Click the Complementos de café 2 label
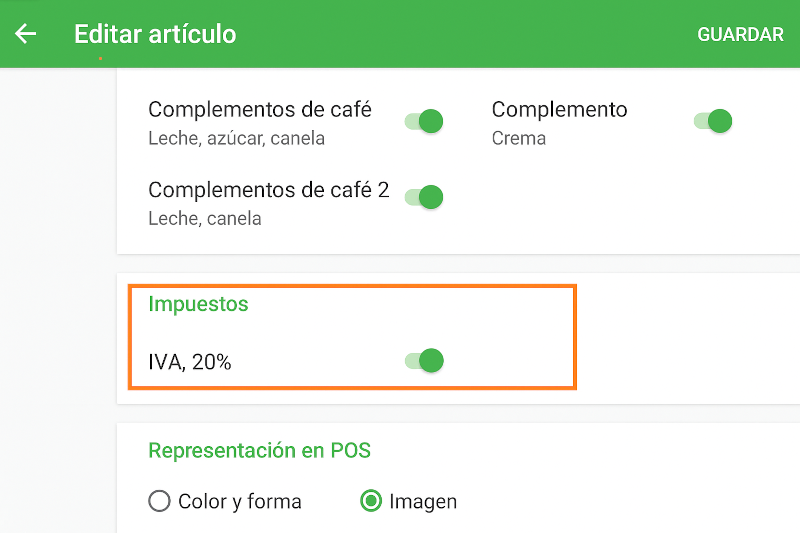 (268, 189)
